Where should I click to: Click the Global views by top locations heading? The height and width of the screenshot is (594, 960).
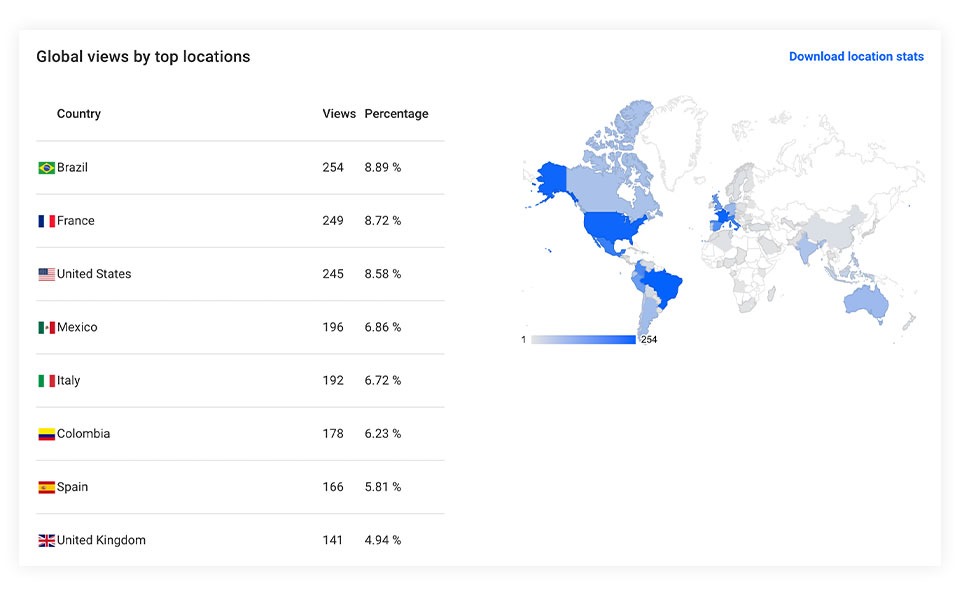tap(143, 57)
